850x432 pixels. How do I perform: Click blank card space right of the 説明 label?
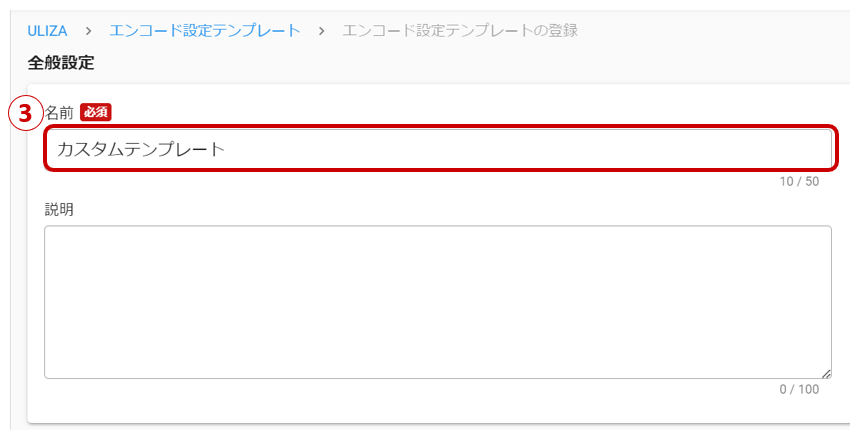(x=450, y=209)
